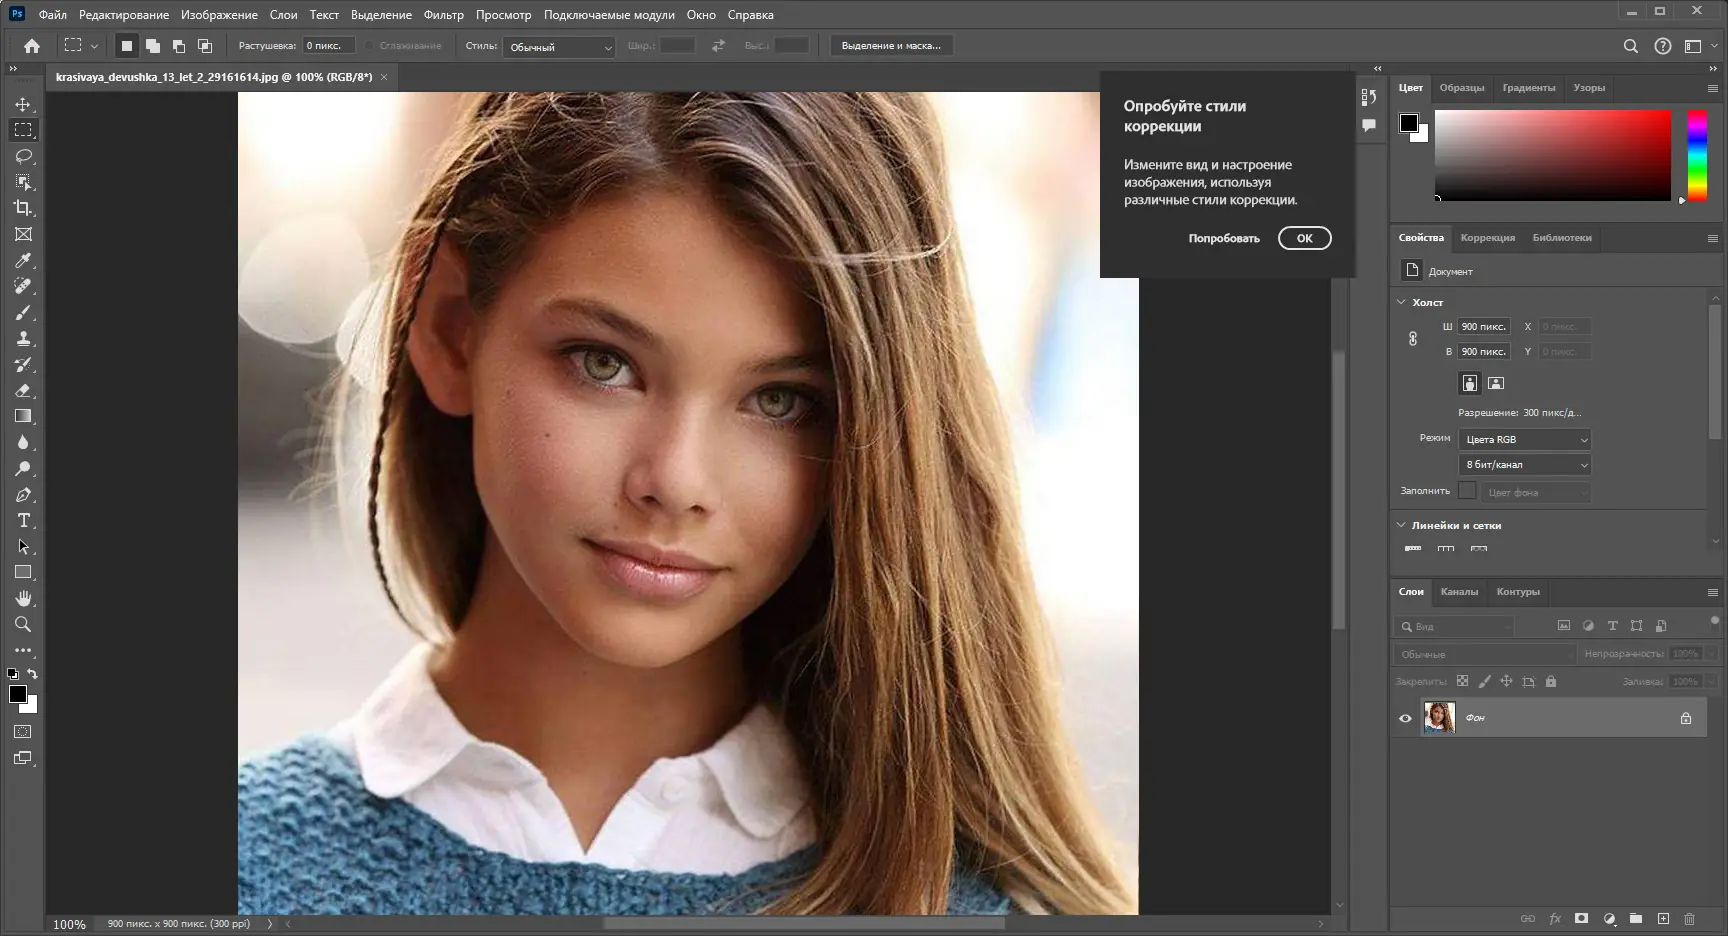Click the rainbow hue slider strip
The width and height of the screenshot is (1728, 936).
tap(1697, 155)
